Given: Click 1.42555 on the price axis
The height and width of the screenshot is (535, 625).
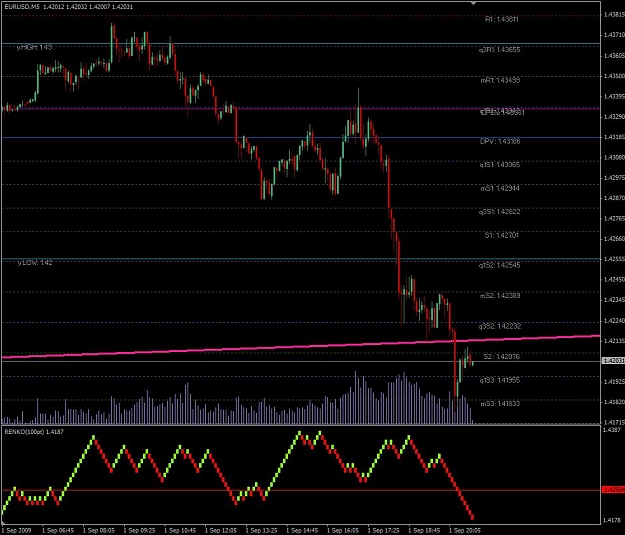Looking at the screenshot, I should pyautogui.click(x=614, y=259).
